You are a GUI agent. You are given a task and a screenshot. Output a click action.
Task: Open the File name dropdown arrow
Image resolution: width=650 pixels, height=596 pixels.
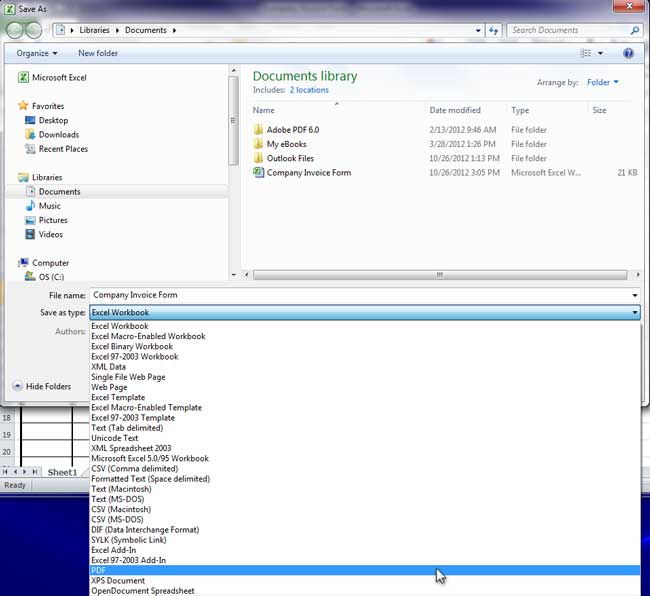(x=635, y=295)
